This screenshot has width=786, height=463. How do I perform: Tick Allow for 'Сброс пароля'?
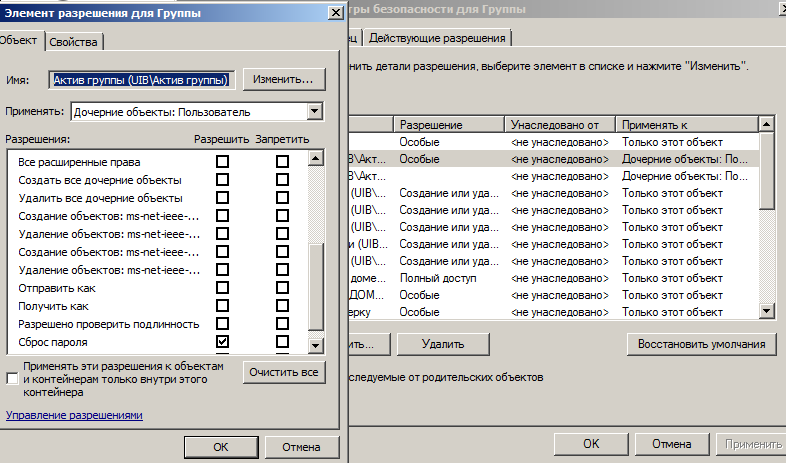point(222,342)
